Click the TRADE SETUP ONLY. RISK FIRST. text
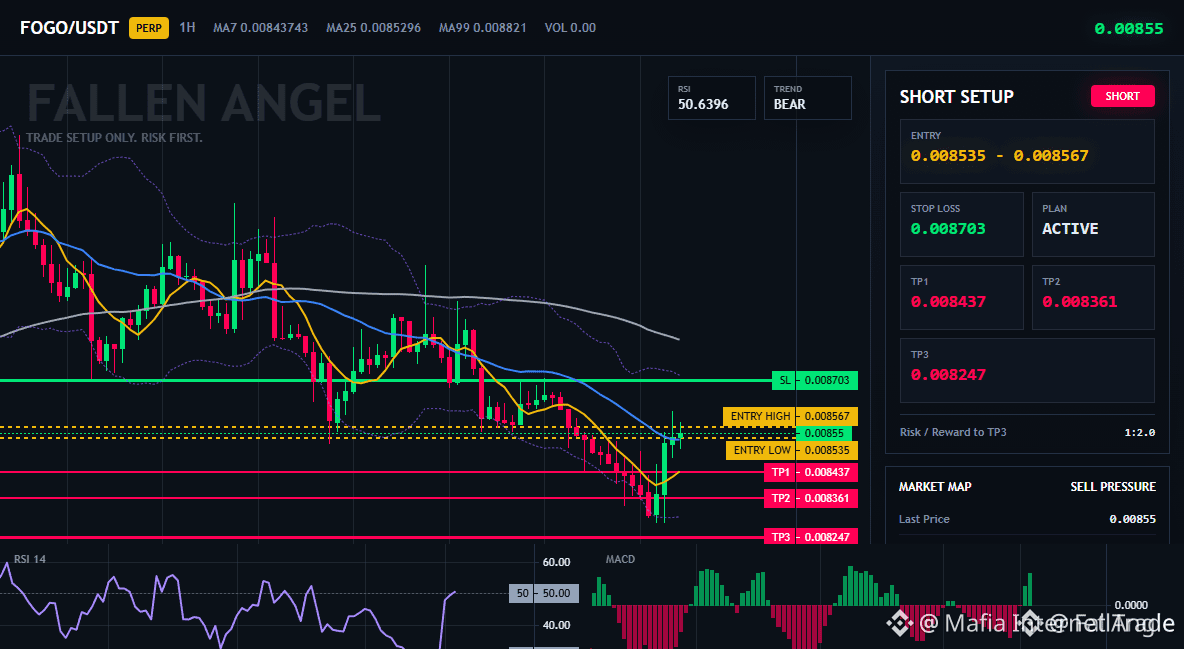1184x649 pixels. click(114, 138)
